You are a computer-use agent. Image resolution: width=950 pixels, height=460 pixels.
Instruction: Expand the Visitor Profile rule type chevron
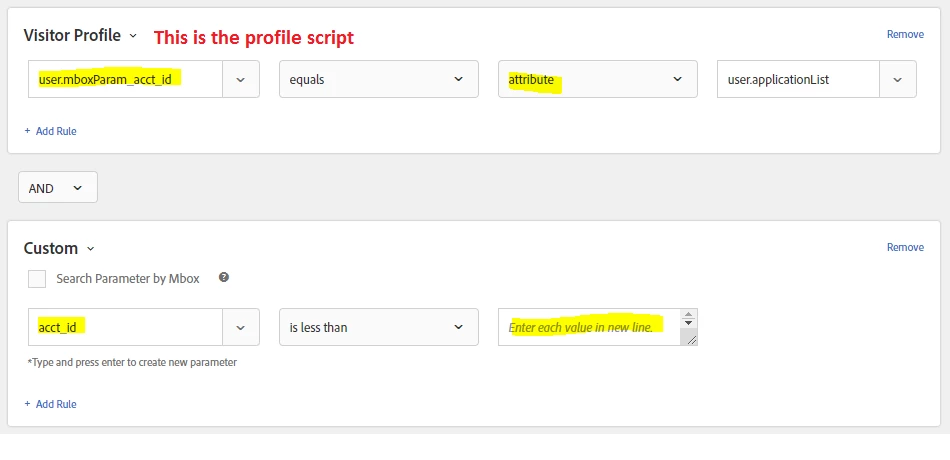(x=133, y=36)
